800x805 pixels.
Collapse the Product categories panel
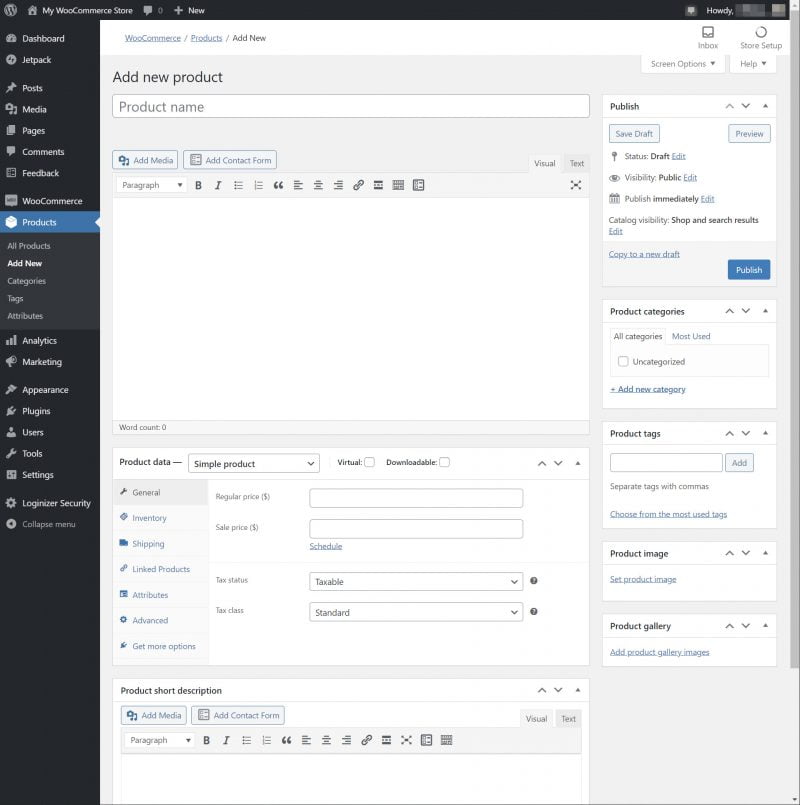coord(766,311)
